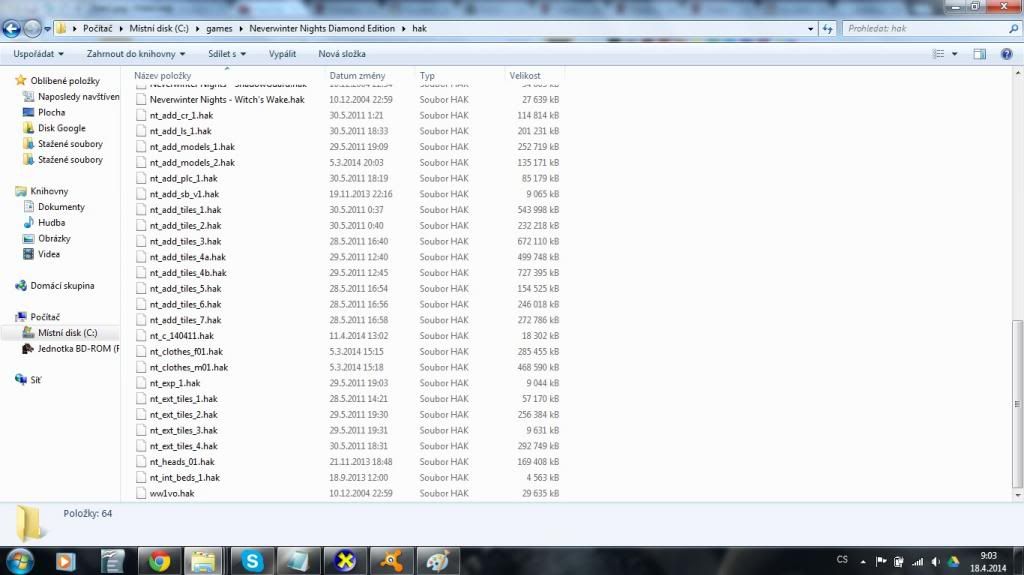Open Disk Google in the sidebar
The width and height of the screenshot is (1024, 575).
coord(61,128)
